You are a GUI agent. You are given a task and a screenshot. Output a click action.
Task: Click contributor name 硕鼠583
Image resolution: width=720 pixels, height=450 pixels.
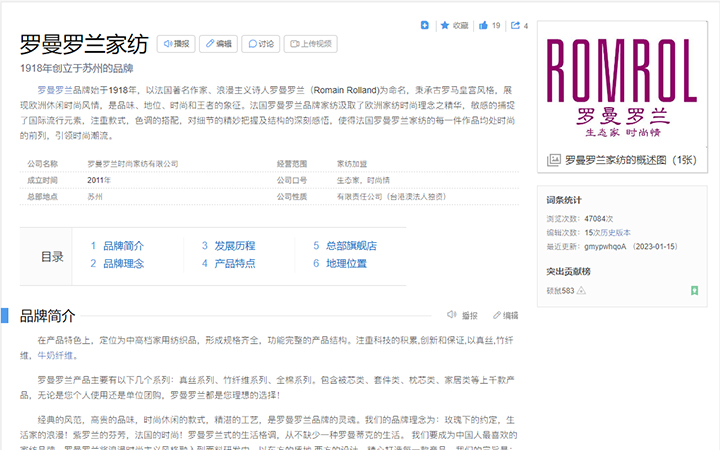(x=560, y=291)
